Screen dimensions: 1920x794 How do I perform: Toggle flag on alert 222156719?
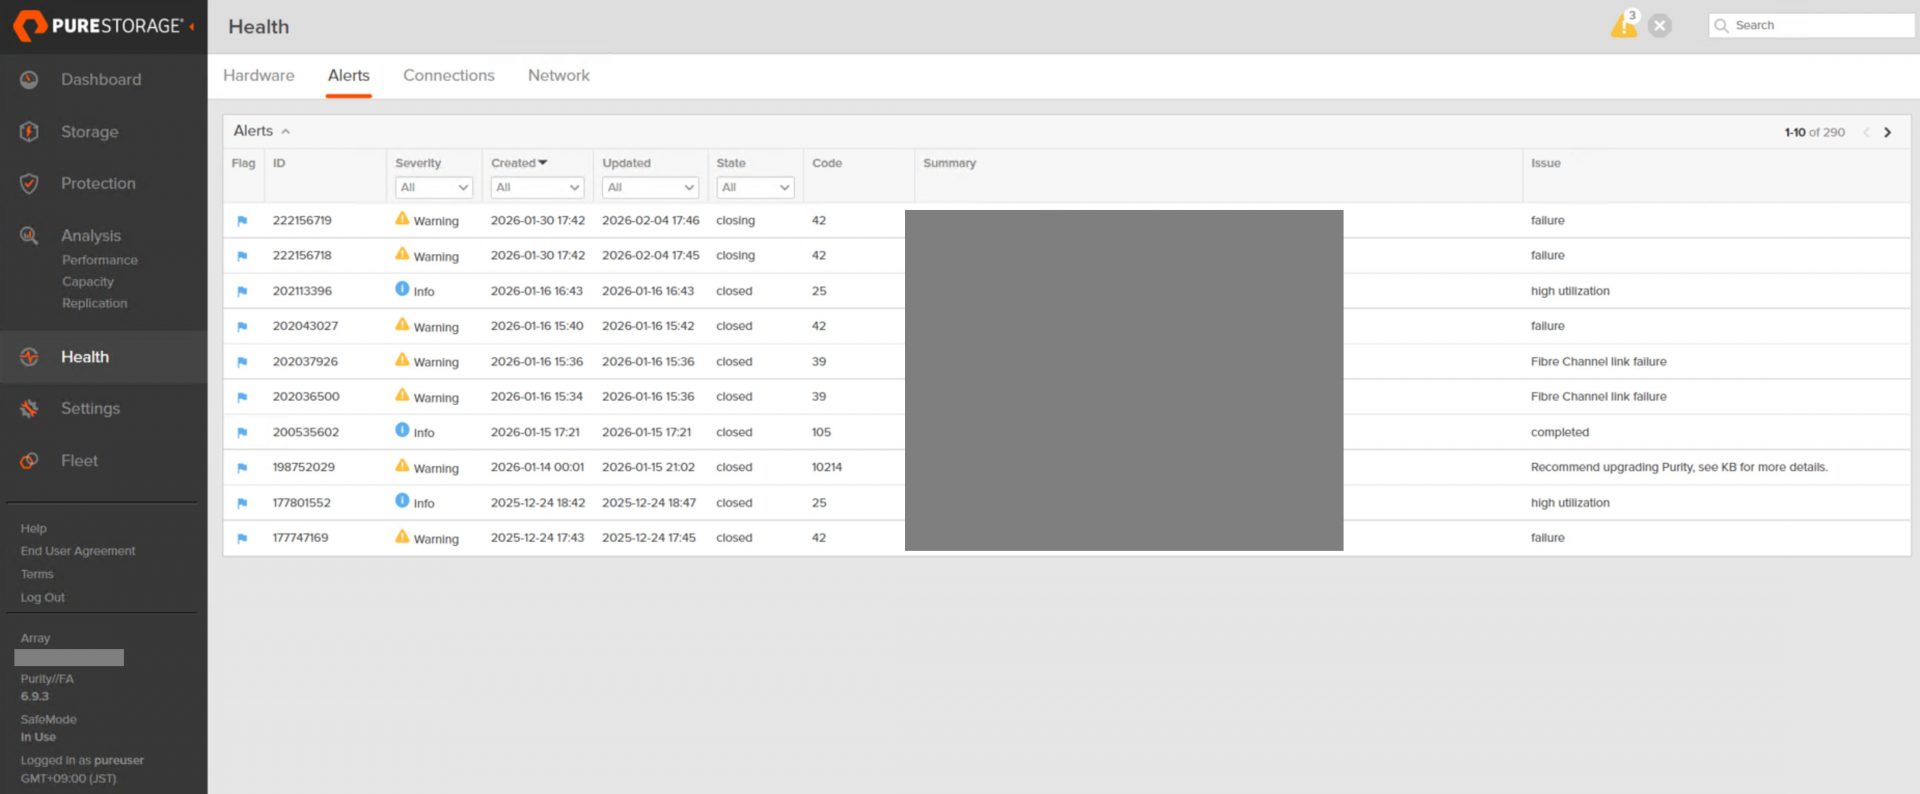click(242, 221)
